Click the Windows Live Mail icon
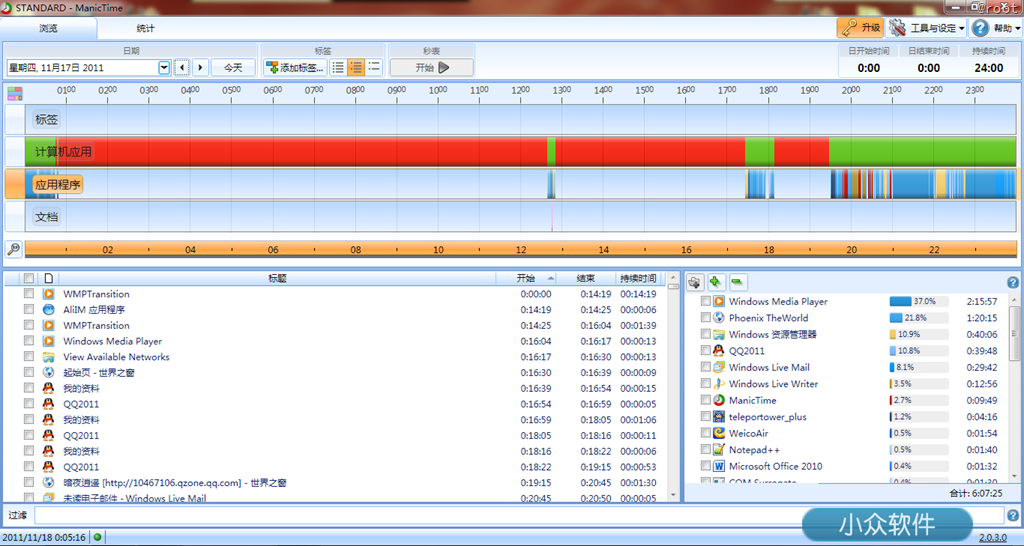This screenshot has height=546, width=1024. 719,367
